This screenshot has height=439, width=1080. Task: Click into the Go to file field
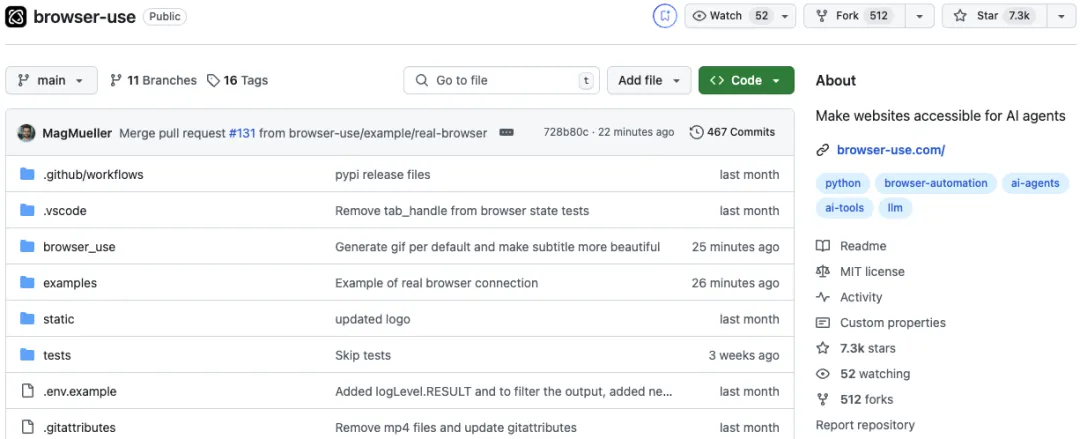click(x=501, y=81)
